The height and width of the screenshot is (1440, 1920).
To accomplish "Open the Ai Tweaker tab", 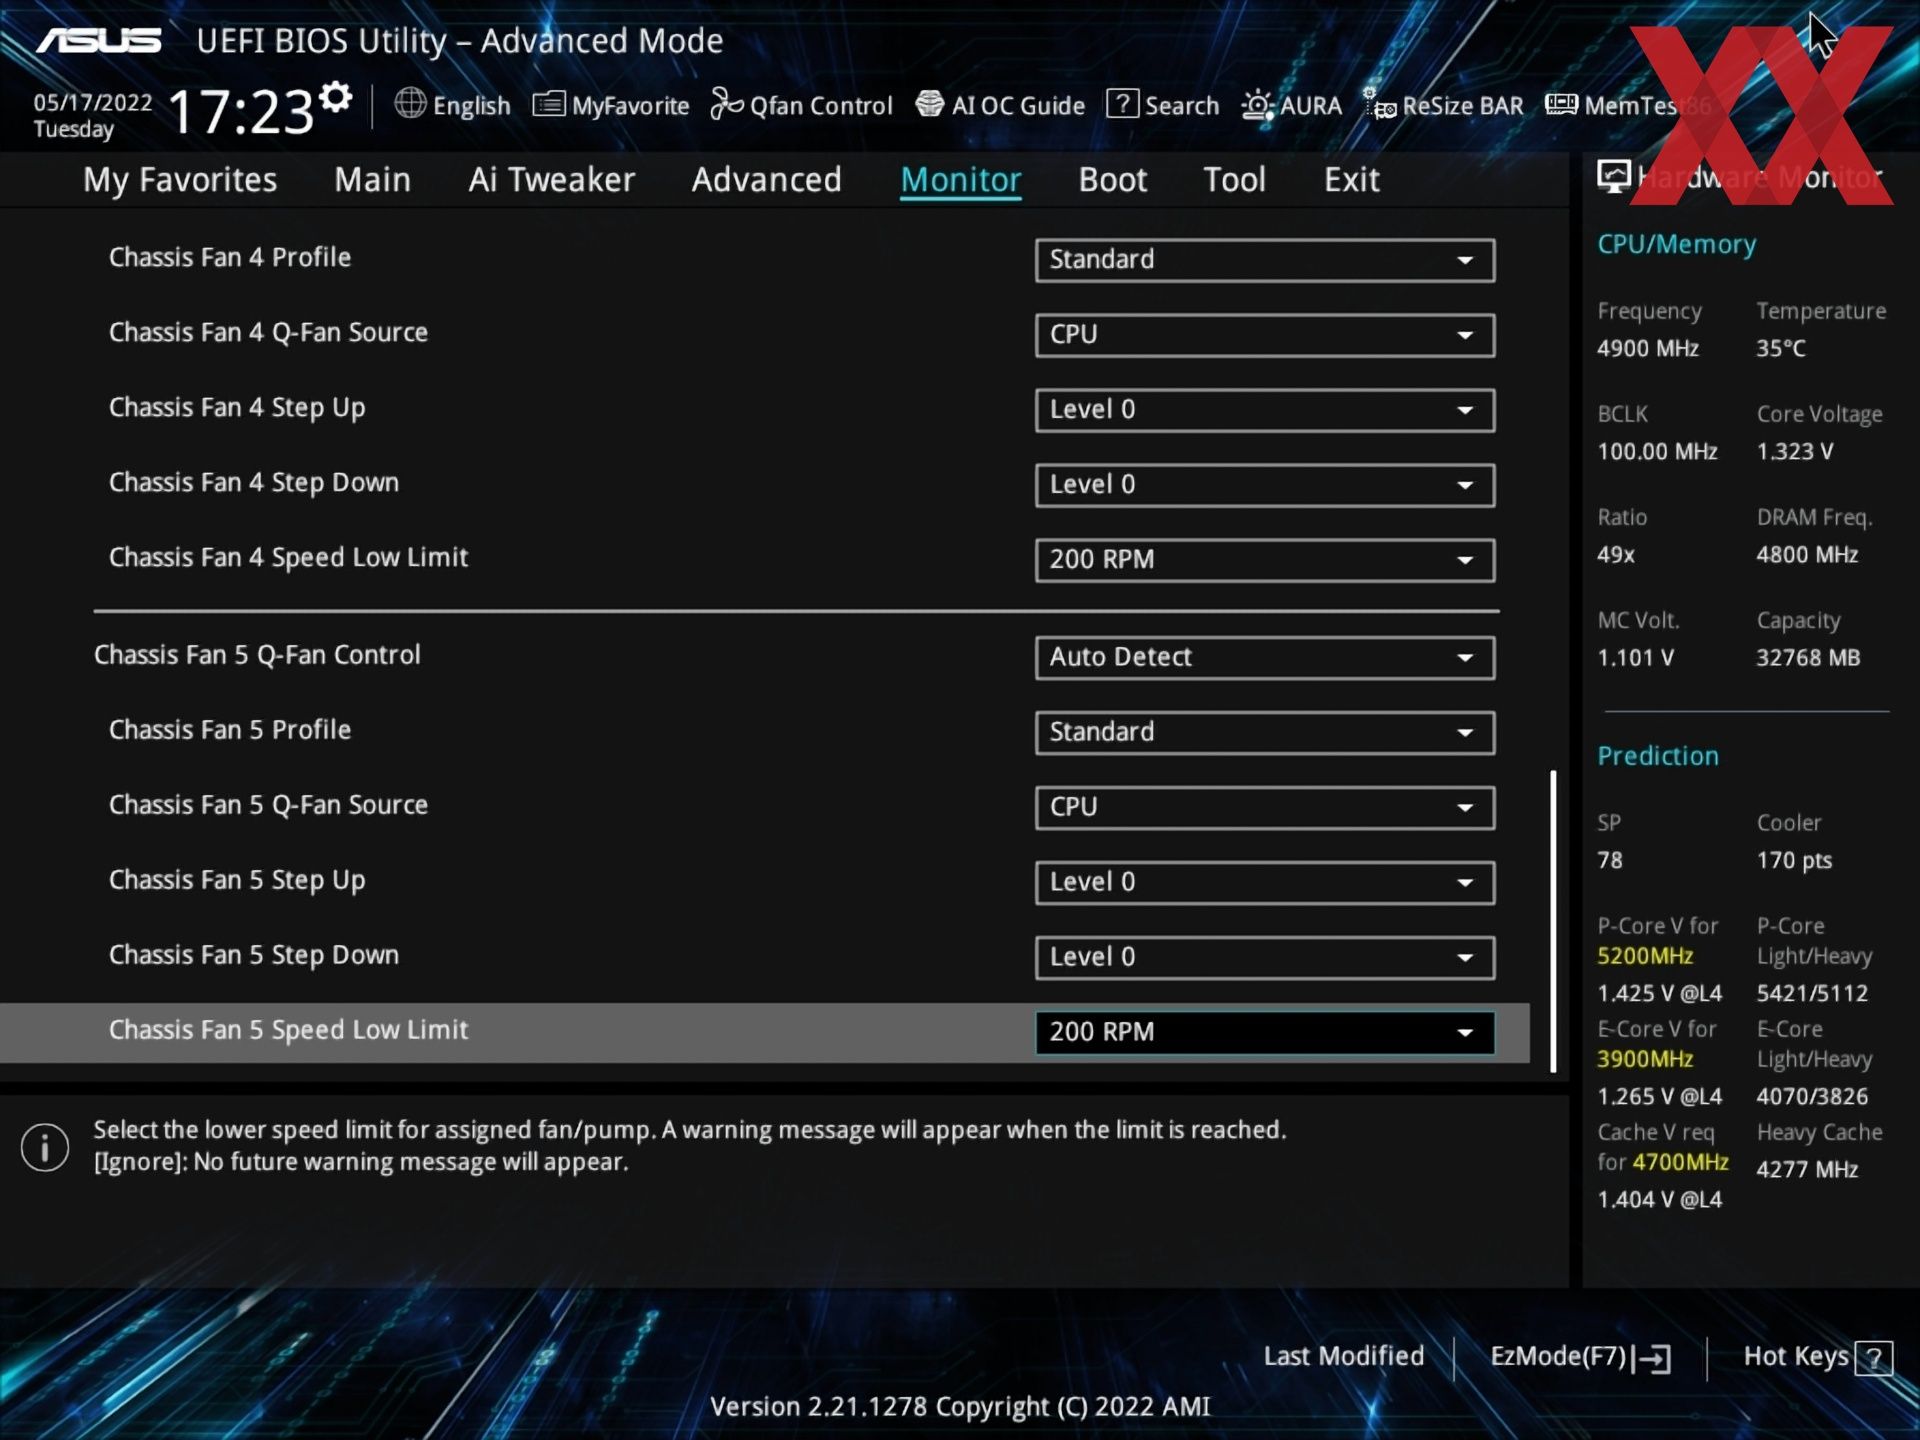I will pos(551,180).
